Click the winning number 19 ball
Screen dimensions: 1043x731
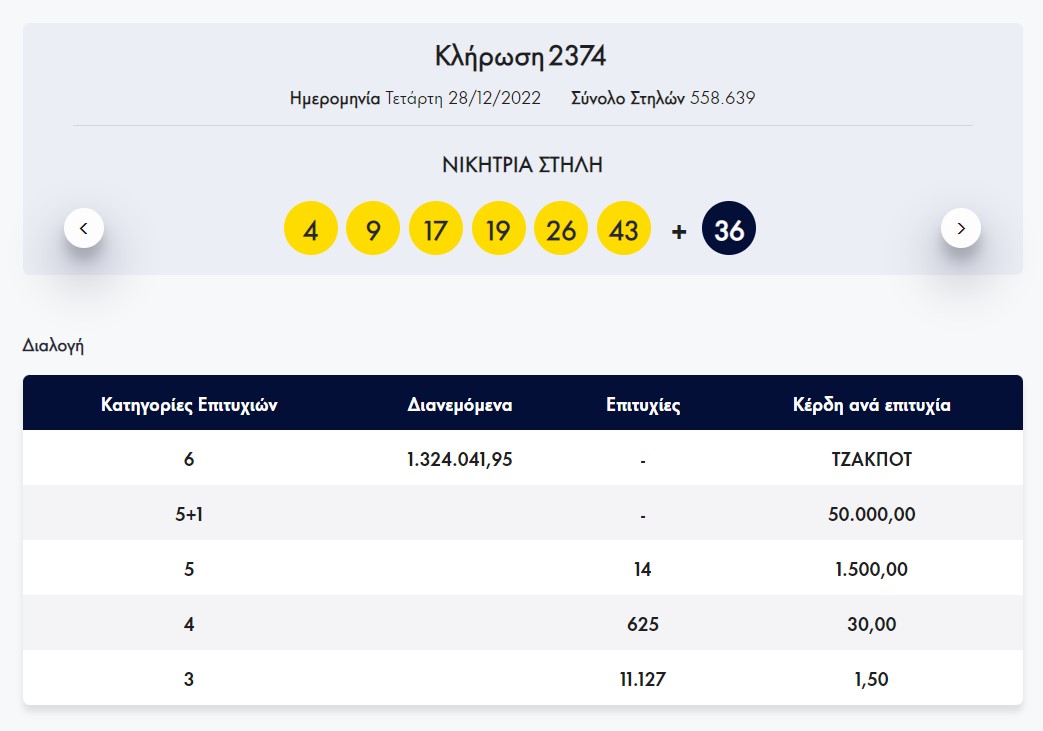point(499,228)
